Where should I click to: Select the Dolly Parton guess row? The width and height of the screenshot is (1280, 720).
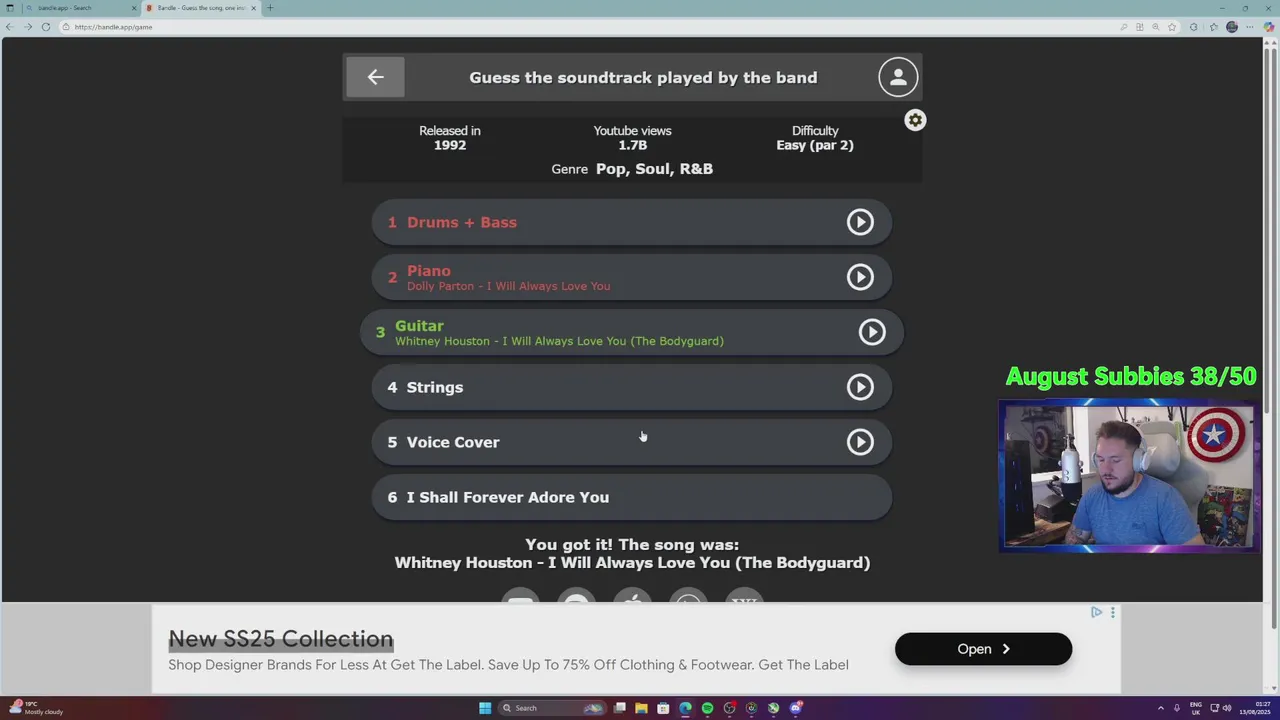point(631,277)
